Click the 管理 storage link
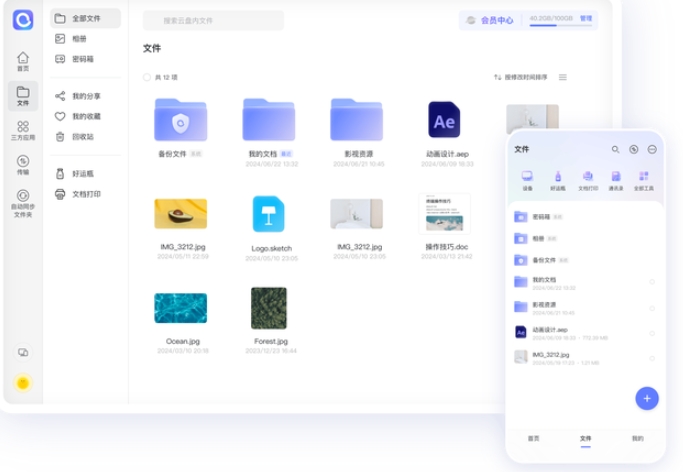Screen dimensions: 683x472 586,18
